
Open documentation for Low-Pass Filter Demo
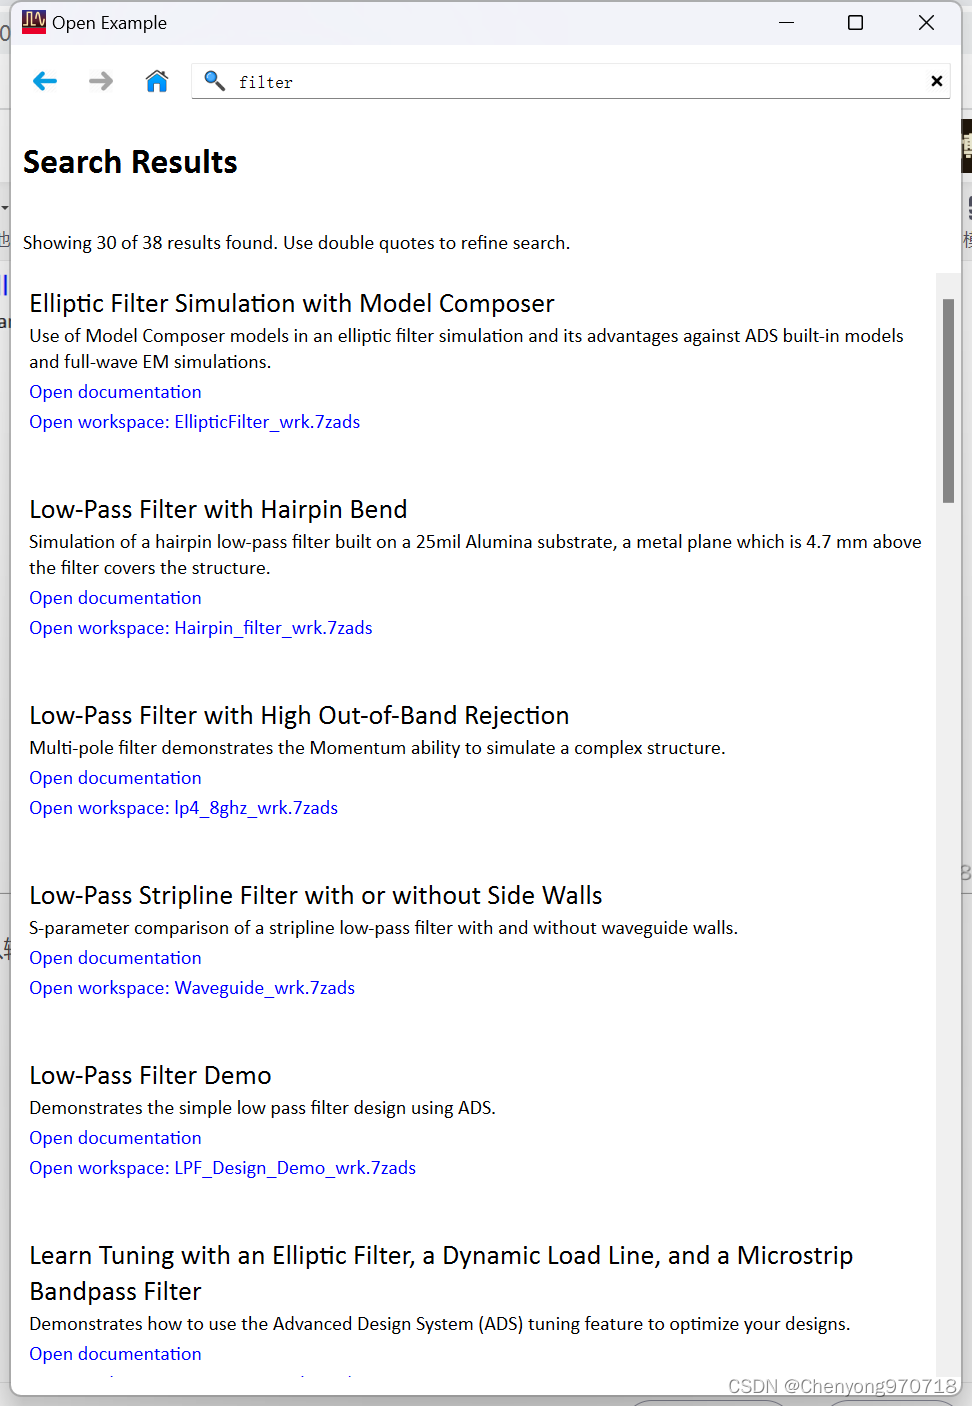114,1137
